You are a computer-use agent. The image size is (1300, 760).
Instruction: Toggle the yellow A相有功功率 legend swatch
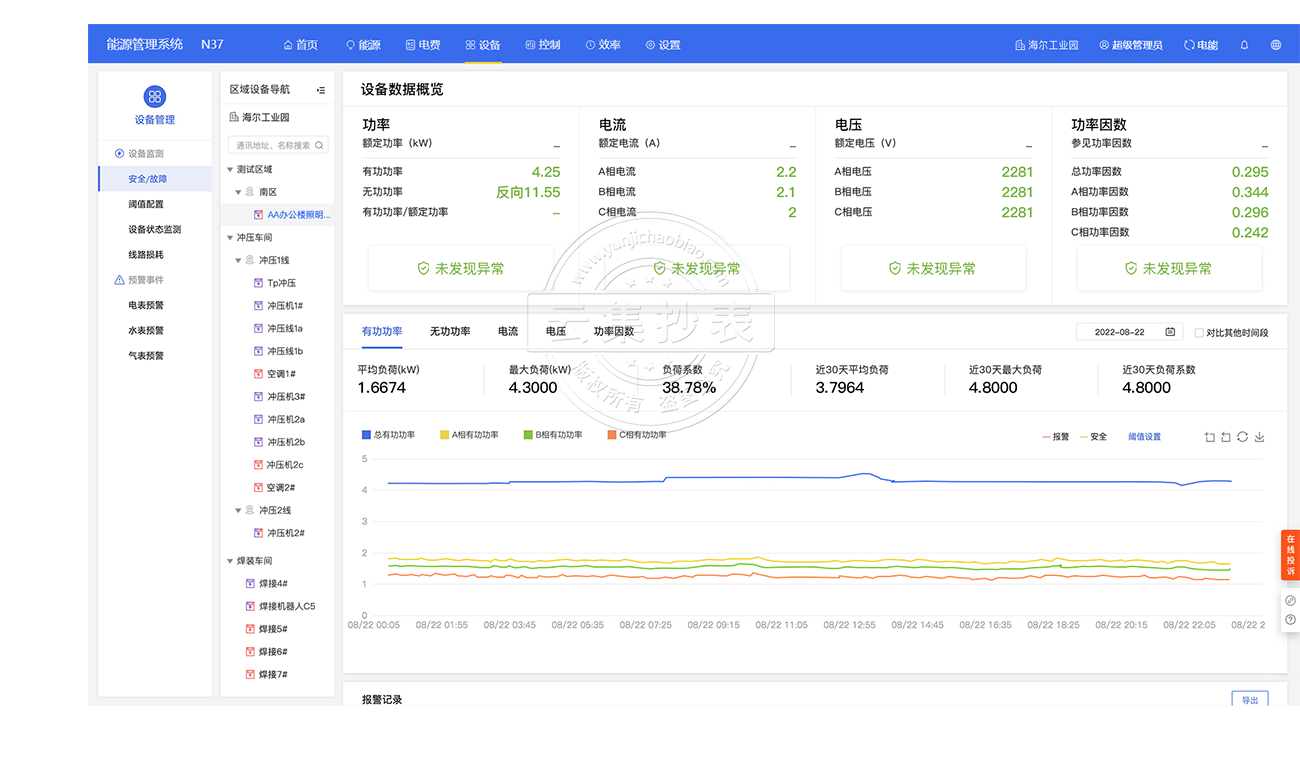445,435
